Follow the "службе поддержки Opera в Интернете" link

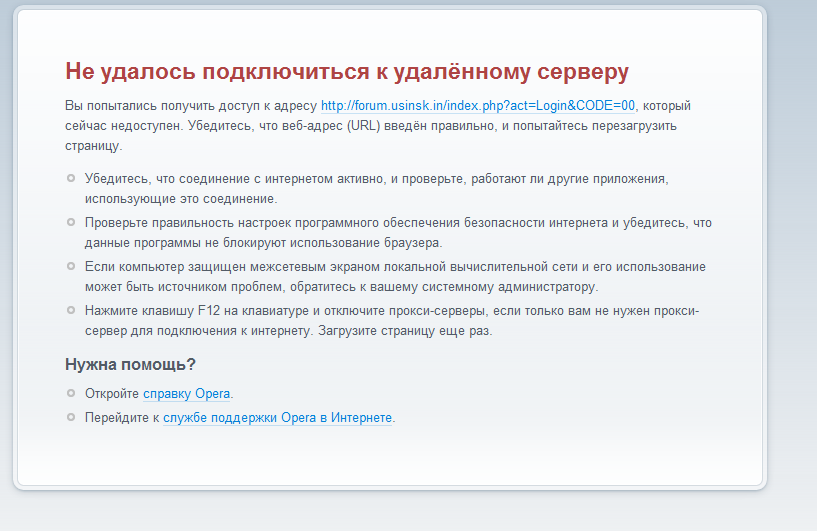click(x=277, y=418)
